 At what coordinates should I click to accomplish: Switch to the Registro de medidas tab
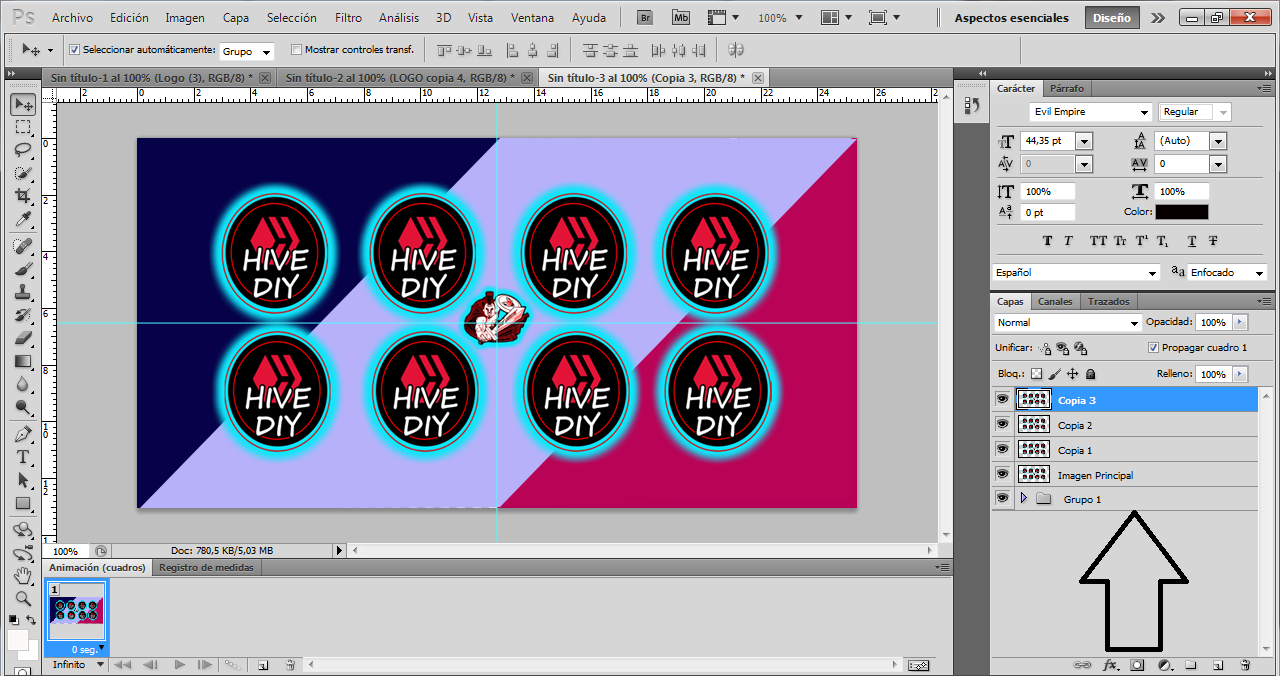(x=206, y=567)
